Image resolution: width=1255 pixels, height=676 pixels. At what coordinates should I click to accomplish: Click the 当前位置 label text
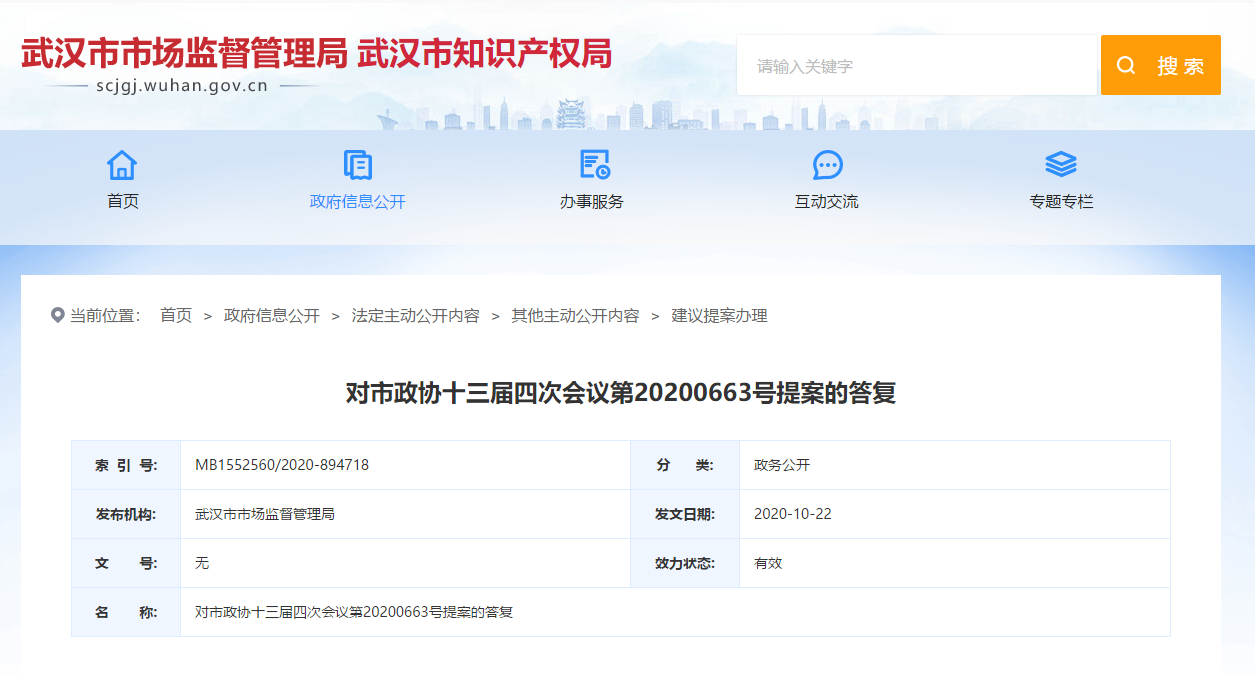coord(105,316)
